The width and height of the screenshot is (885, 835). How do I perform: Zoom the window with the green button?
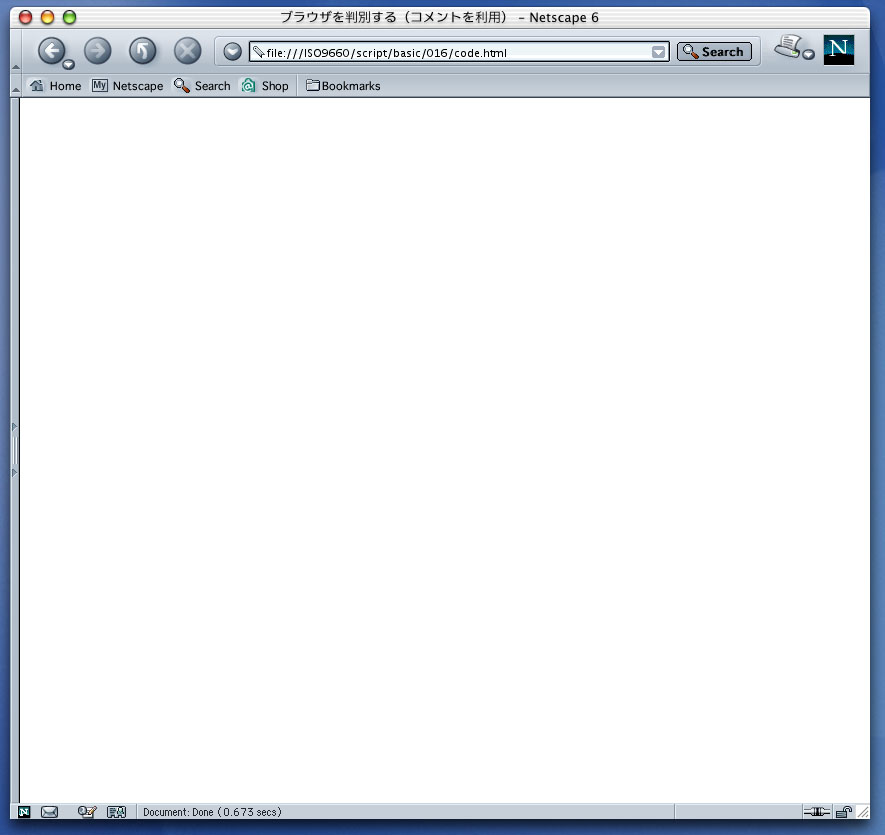click(69, 18)
